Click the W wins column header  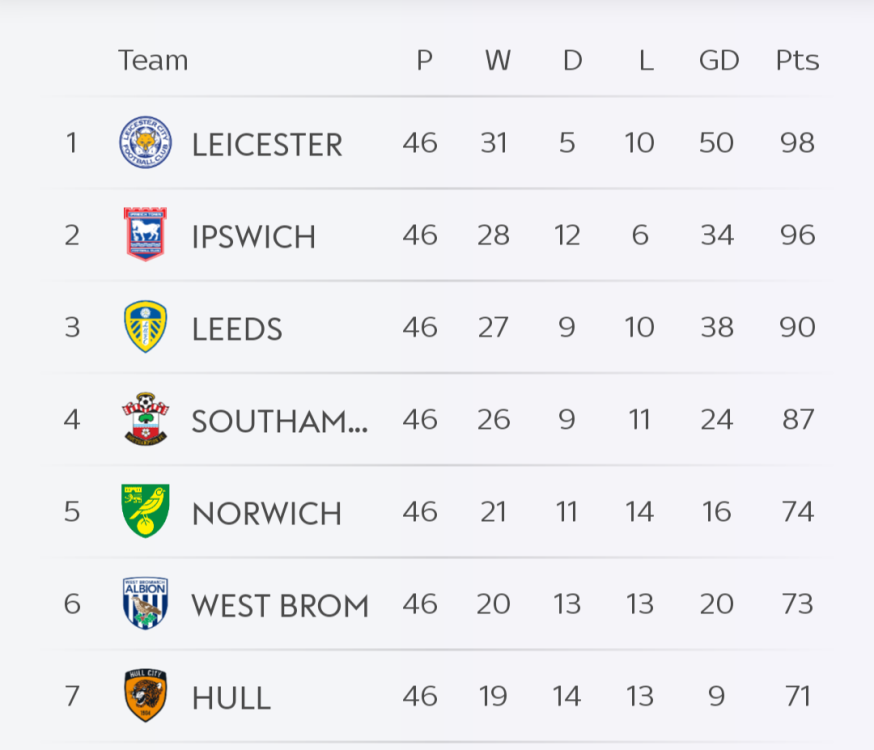pyautogui.click(x=497, y=61)
